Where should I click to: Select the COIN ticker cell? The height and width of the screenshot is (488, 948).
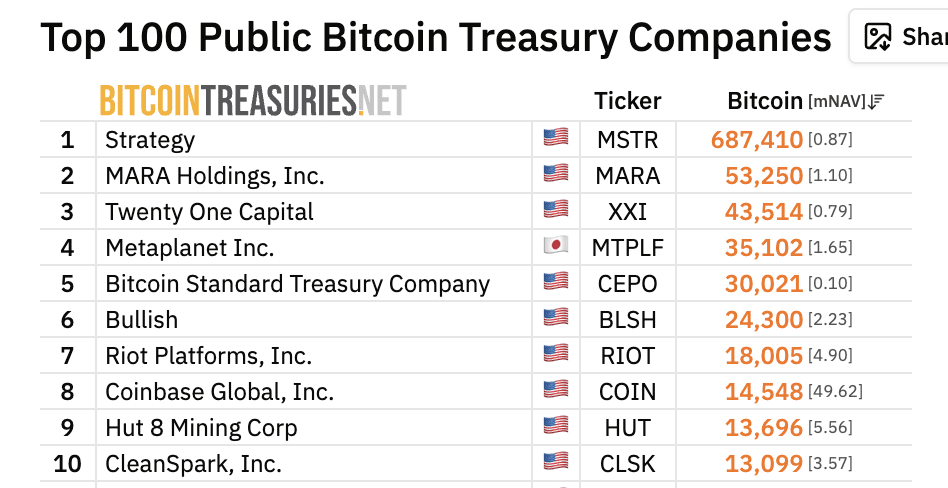click(x=627, y=392)
